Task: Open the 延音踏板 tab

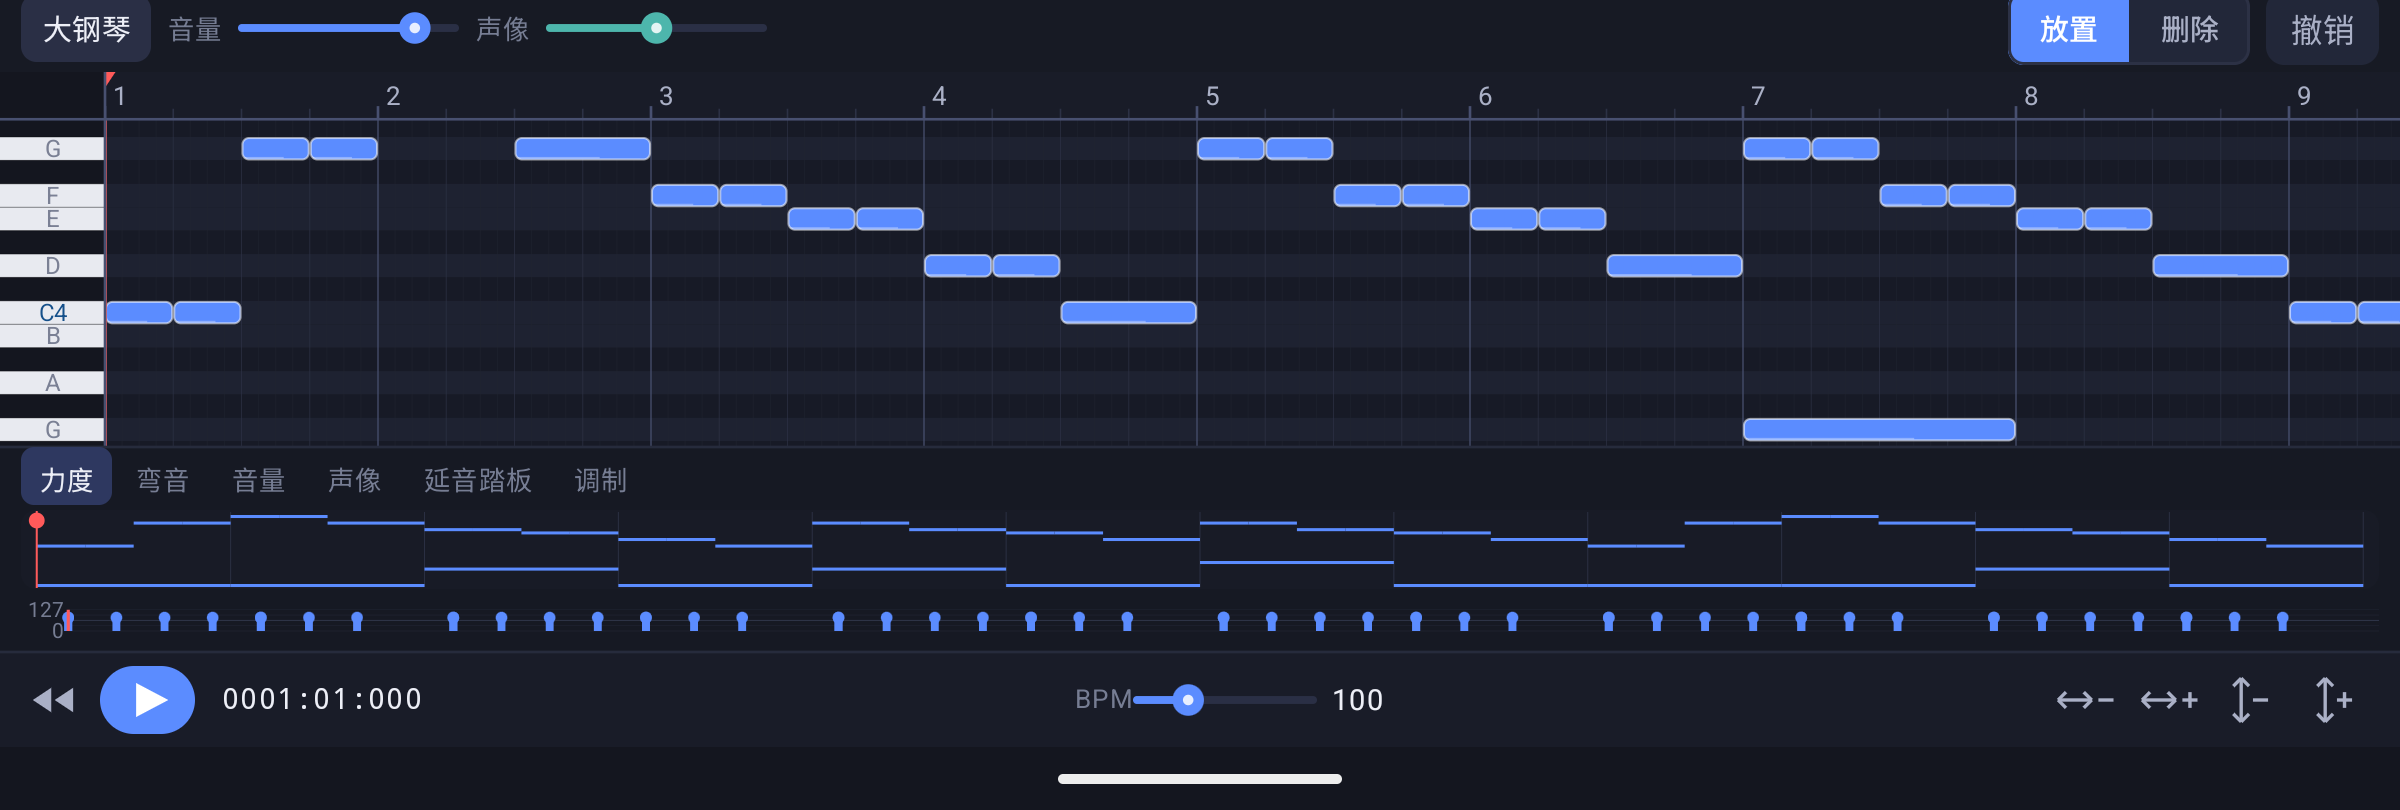Action: [x=478, y=481]
